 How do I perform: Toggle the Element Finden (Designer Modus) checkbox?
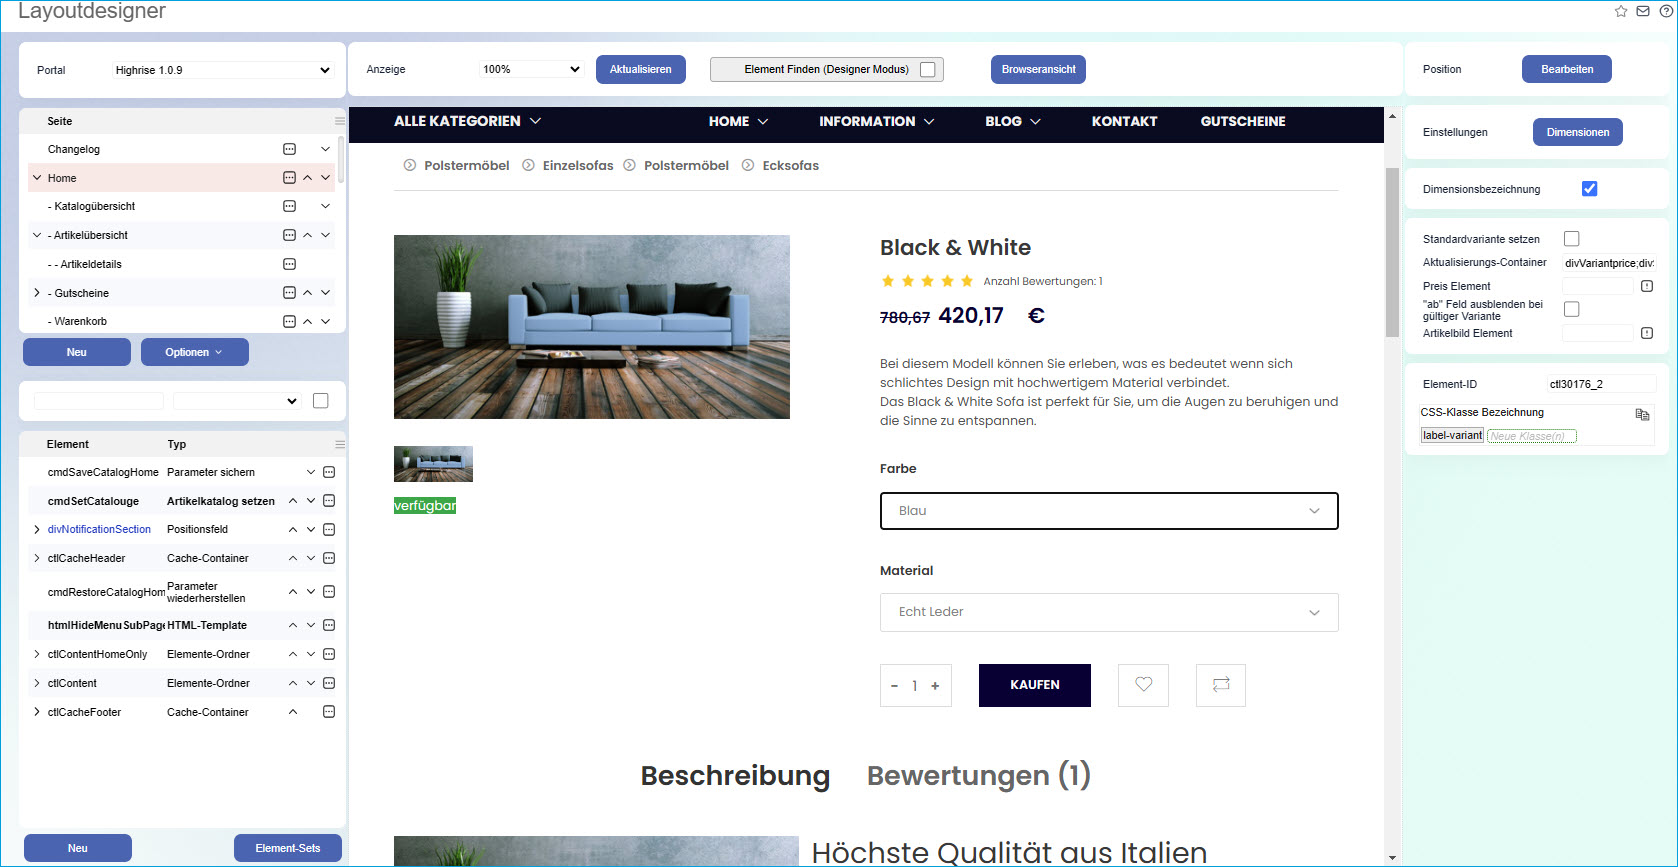(x=928, y=70)
